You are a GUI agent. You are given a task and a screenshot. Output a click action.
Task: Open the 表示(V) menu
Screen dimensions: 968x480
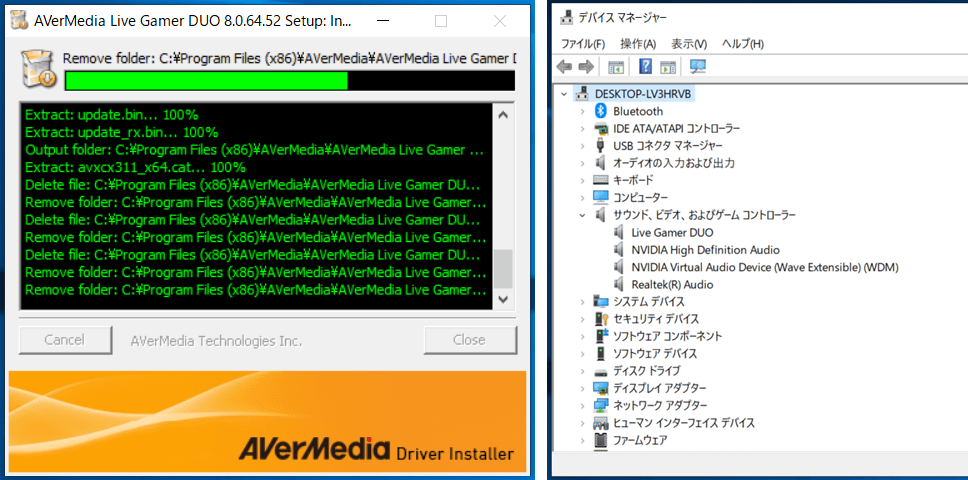(x=689, y=44)
